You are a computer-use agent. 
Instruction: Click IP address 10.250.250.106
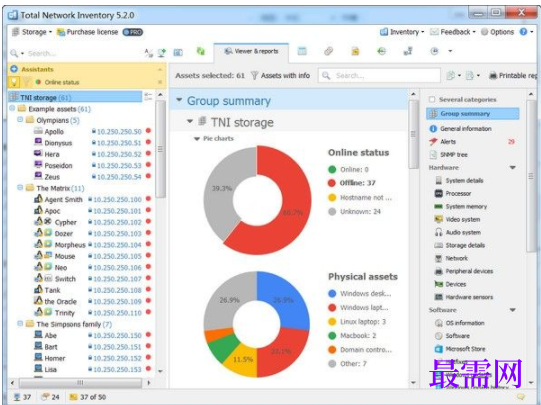tap(117, 267)
